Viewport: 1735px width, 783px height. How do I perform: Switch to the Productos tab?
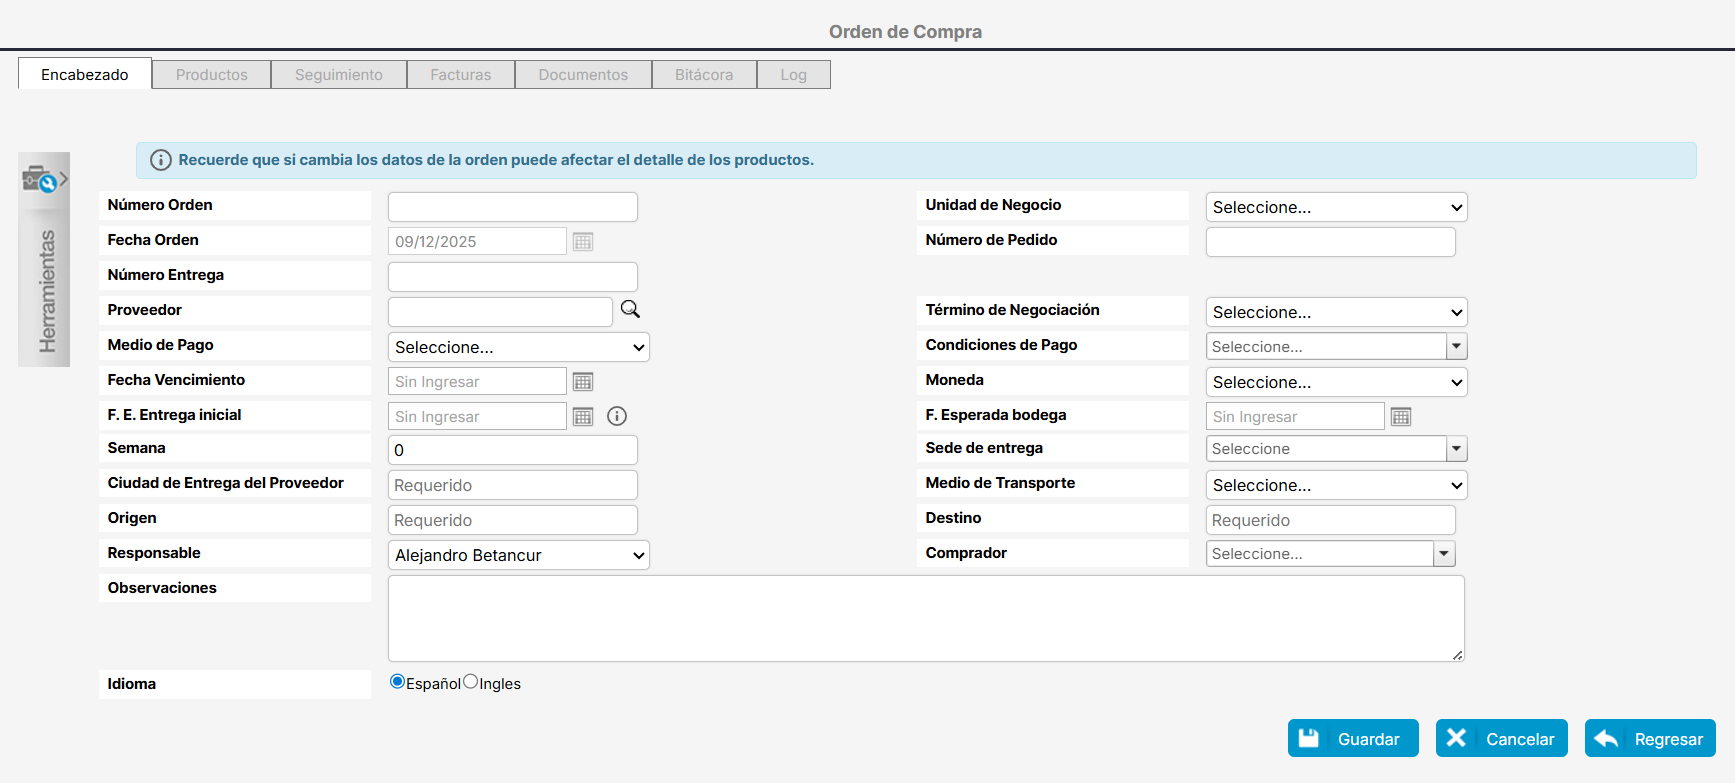point(211,75)
